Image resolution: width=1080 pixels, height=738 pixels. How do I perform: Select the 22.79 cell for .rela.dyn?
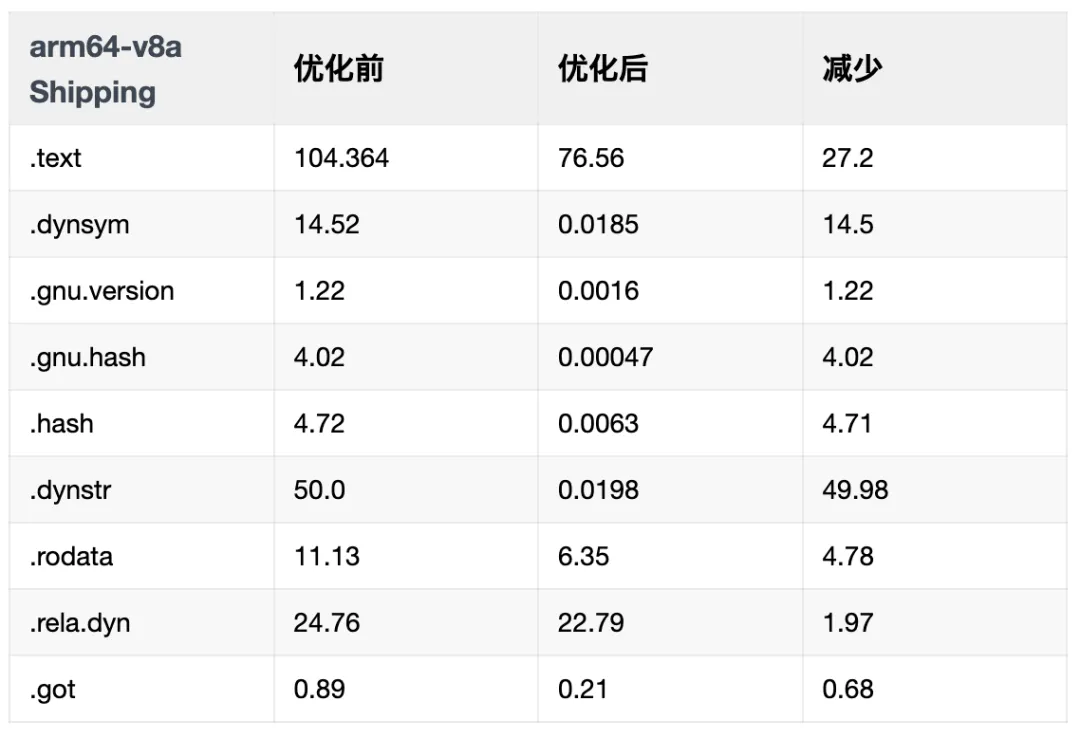591,623
